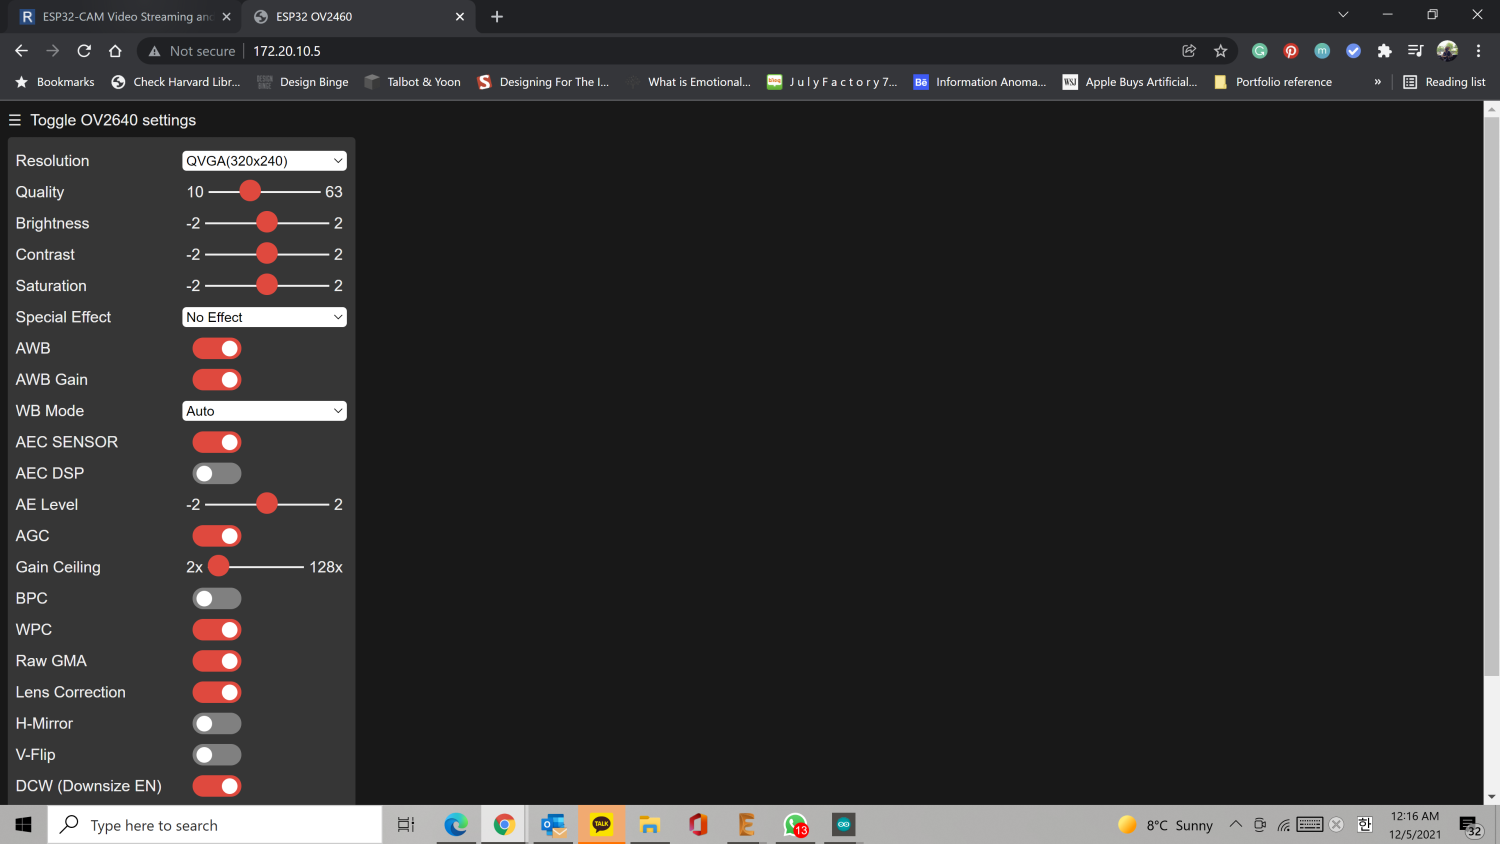
Task: Click the Gain Ceiling slider track
Action: 260,567
